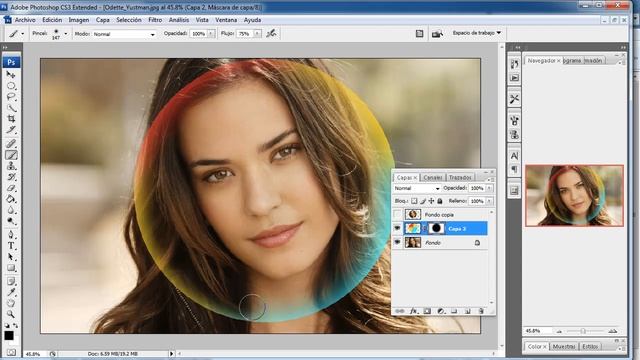Swap foreground and background colors
640x360 pixels.
pos(15,325)
